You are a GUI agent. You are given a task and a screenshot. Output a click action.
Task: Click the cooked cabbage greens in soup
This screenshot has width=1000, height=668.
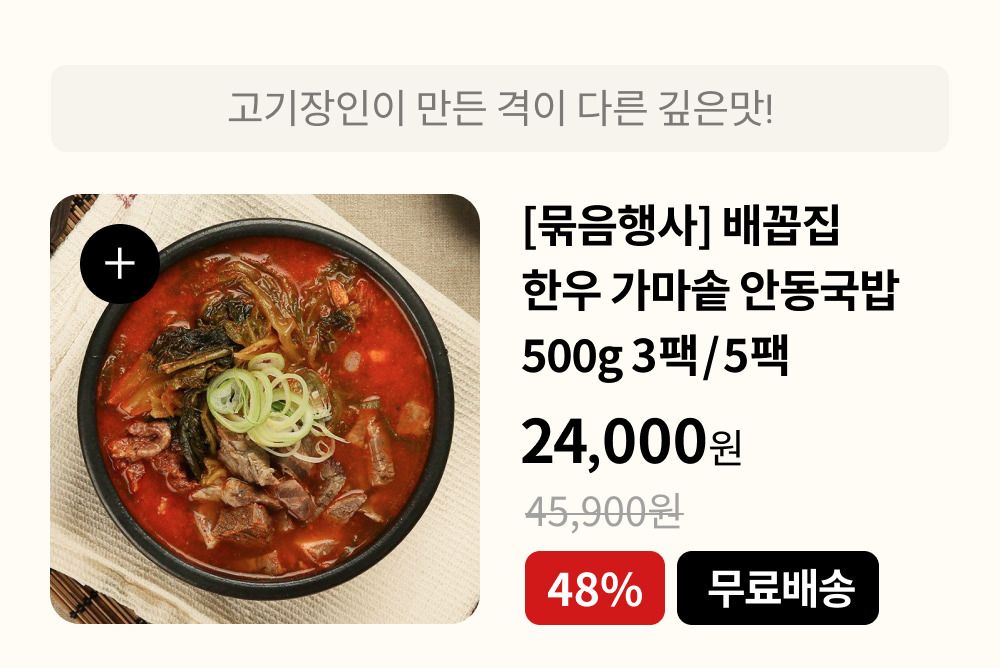(255, 306)
